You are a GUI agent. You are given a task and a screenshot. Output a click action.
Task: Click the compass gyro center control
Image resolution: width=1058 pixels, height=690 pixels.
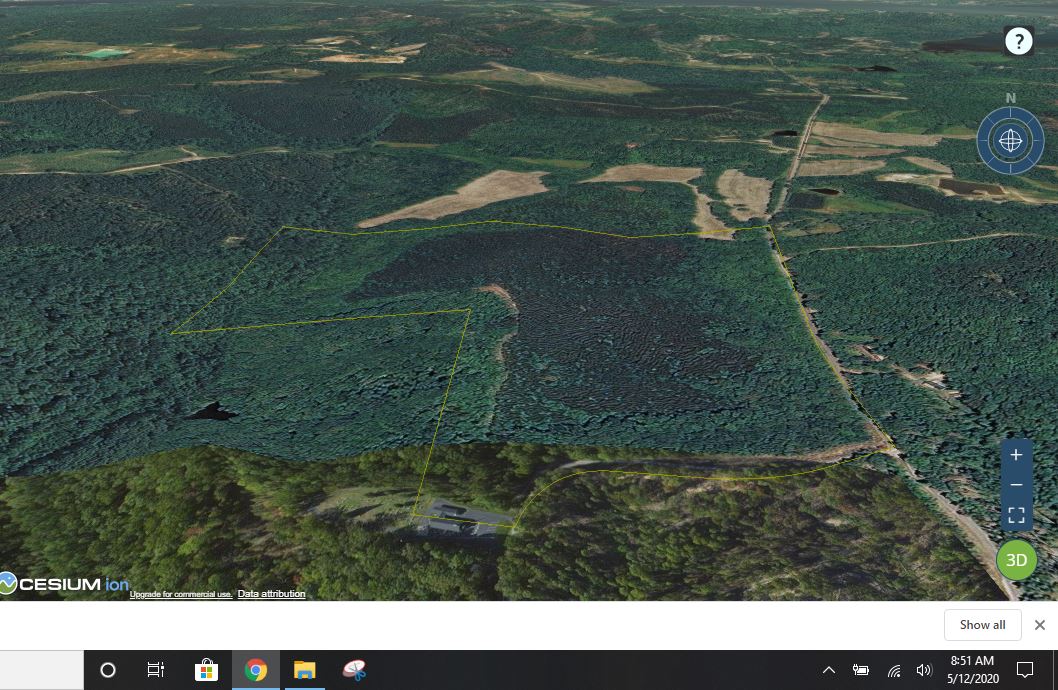pyautogui.click(x=1011, y=141)
